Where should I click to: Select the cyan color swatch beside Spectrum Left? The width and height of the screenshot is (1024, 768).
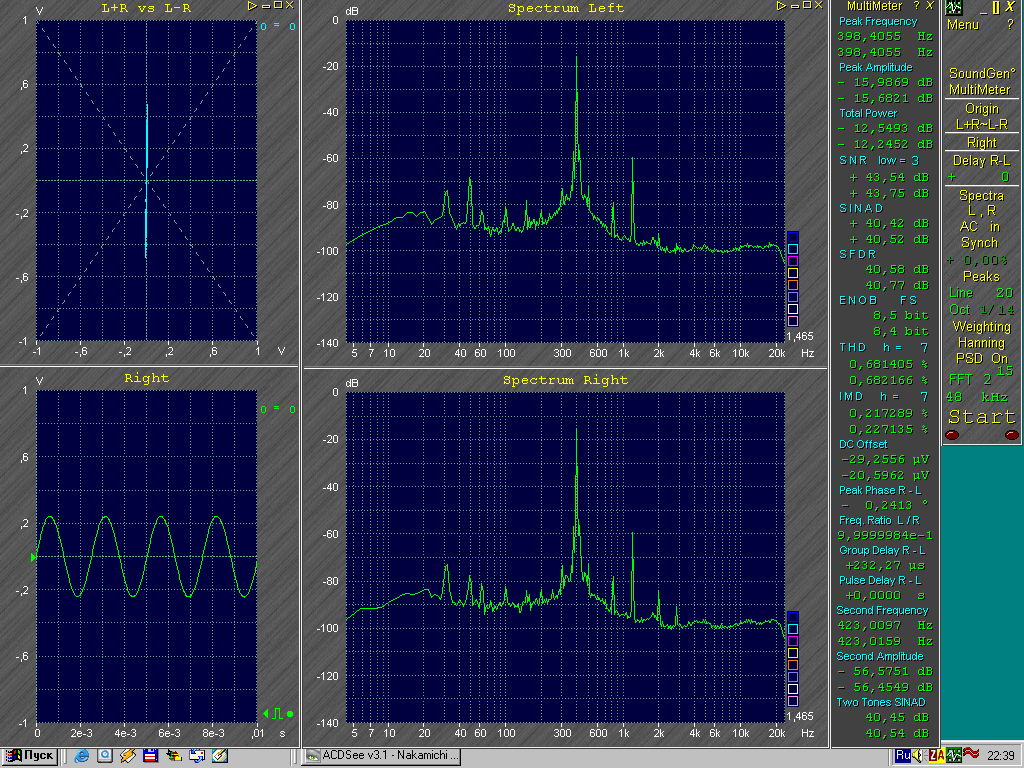[x=793, y=249]
